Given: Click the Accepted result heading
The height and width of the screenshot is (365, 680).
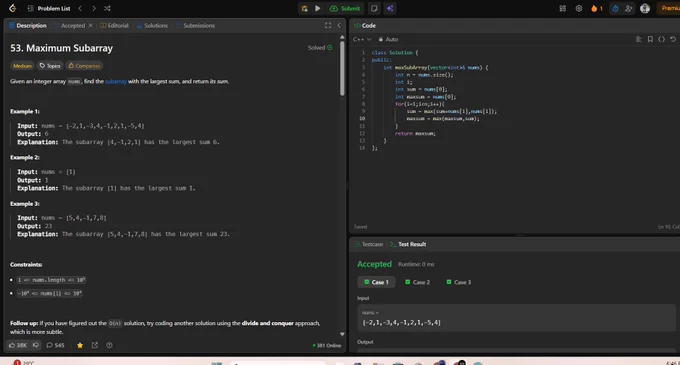Looking at the screenshot, I should 374,264.
